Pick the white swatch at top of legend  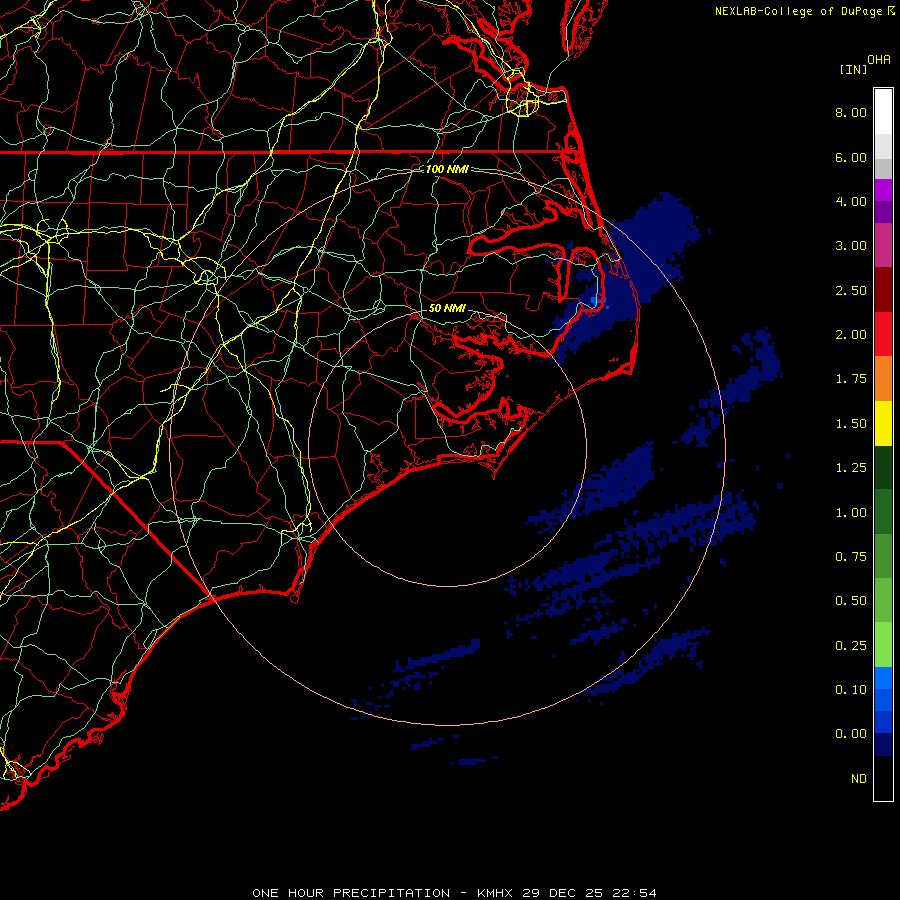coord(883,112)
